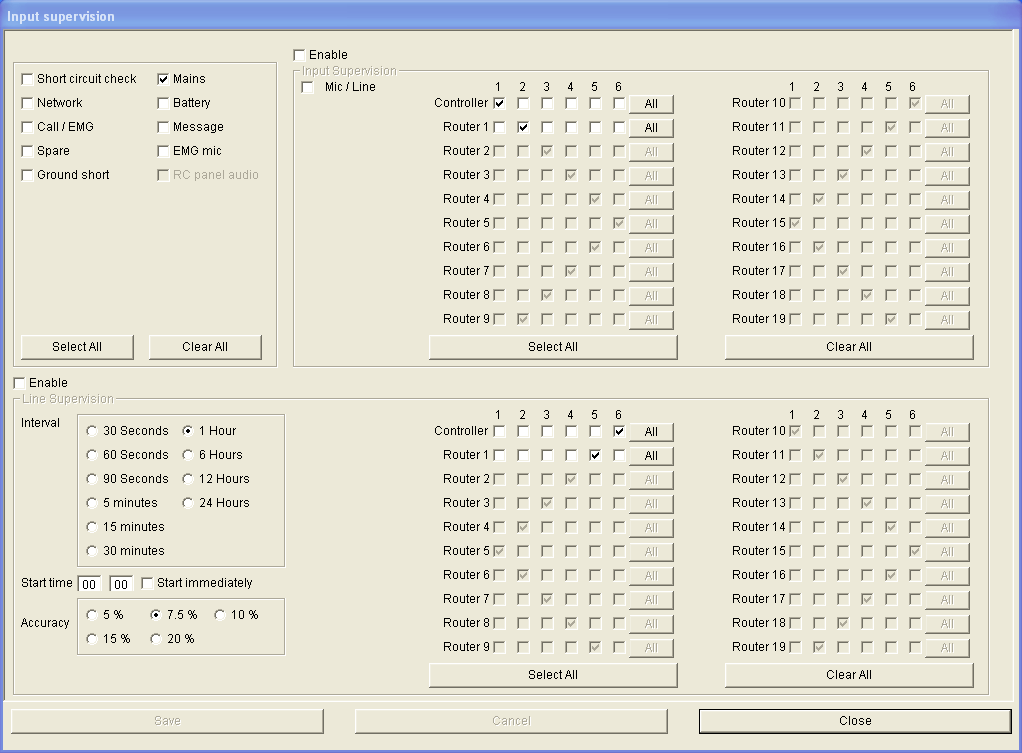Uncheck Controller line 6 in Line Supervision
The image size is (1022, 753).
619,431
